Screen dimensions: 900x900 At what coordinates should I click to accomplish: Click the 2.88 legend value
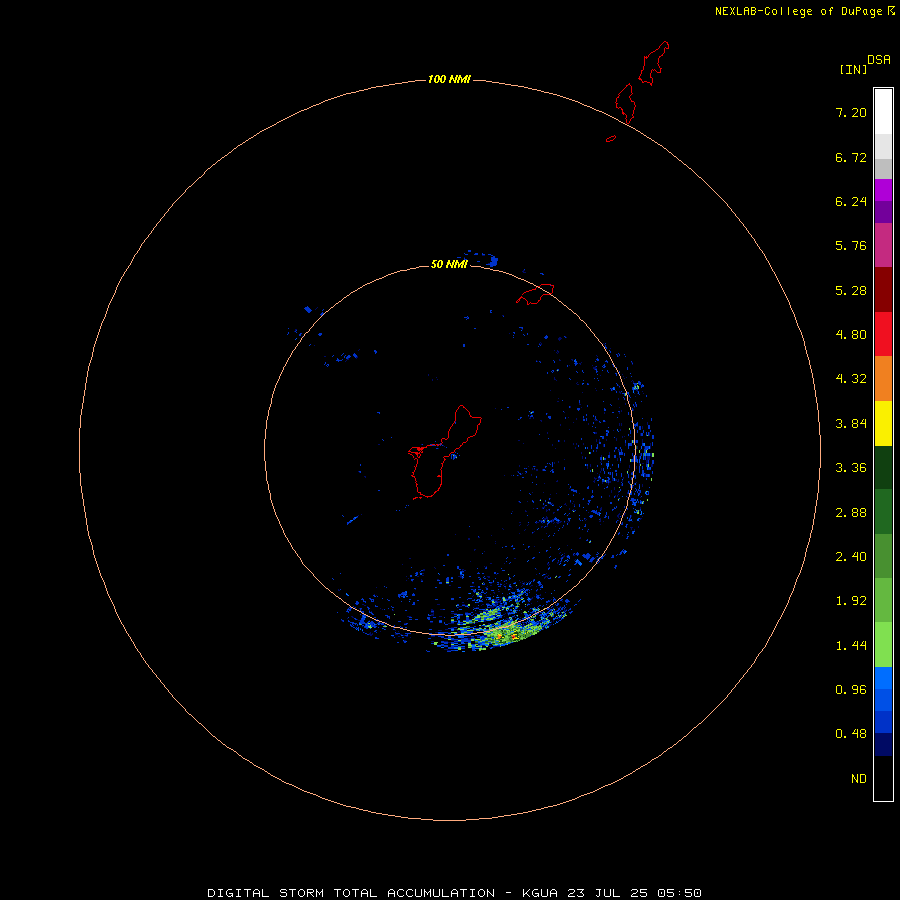(x=851, y=512)
